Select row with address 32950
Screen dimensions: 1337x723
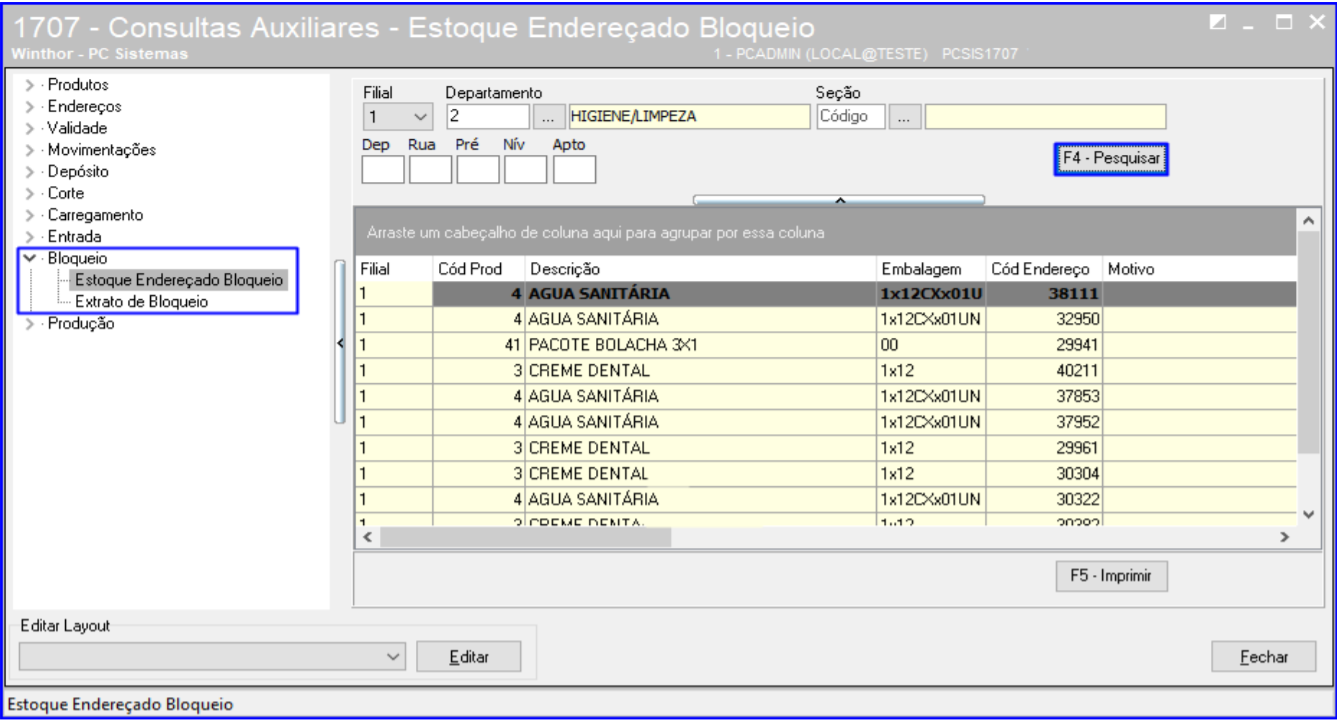click(x=826, y=318)
